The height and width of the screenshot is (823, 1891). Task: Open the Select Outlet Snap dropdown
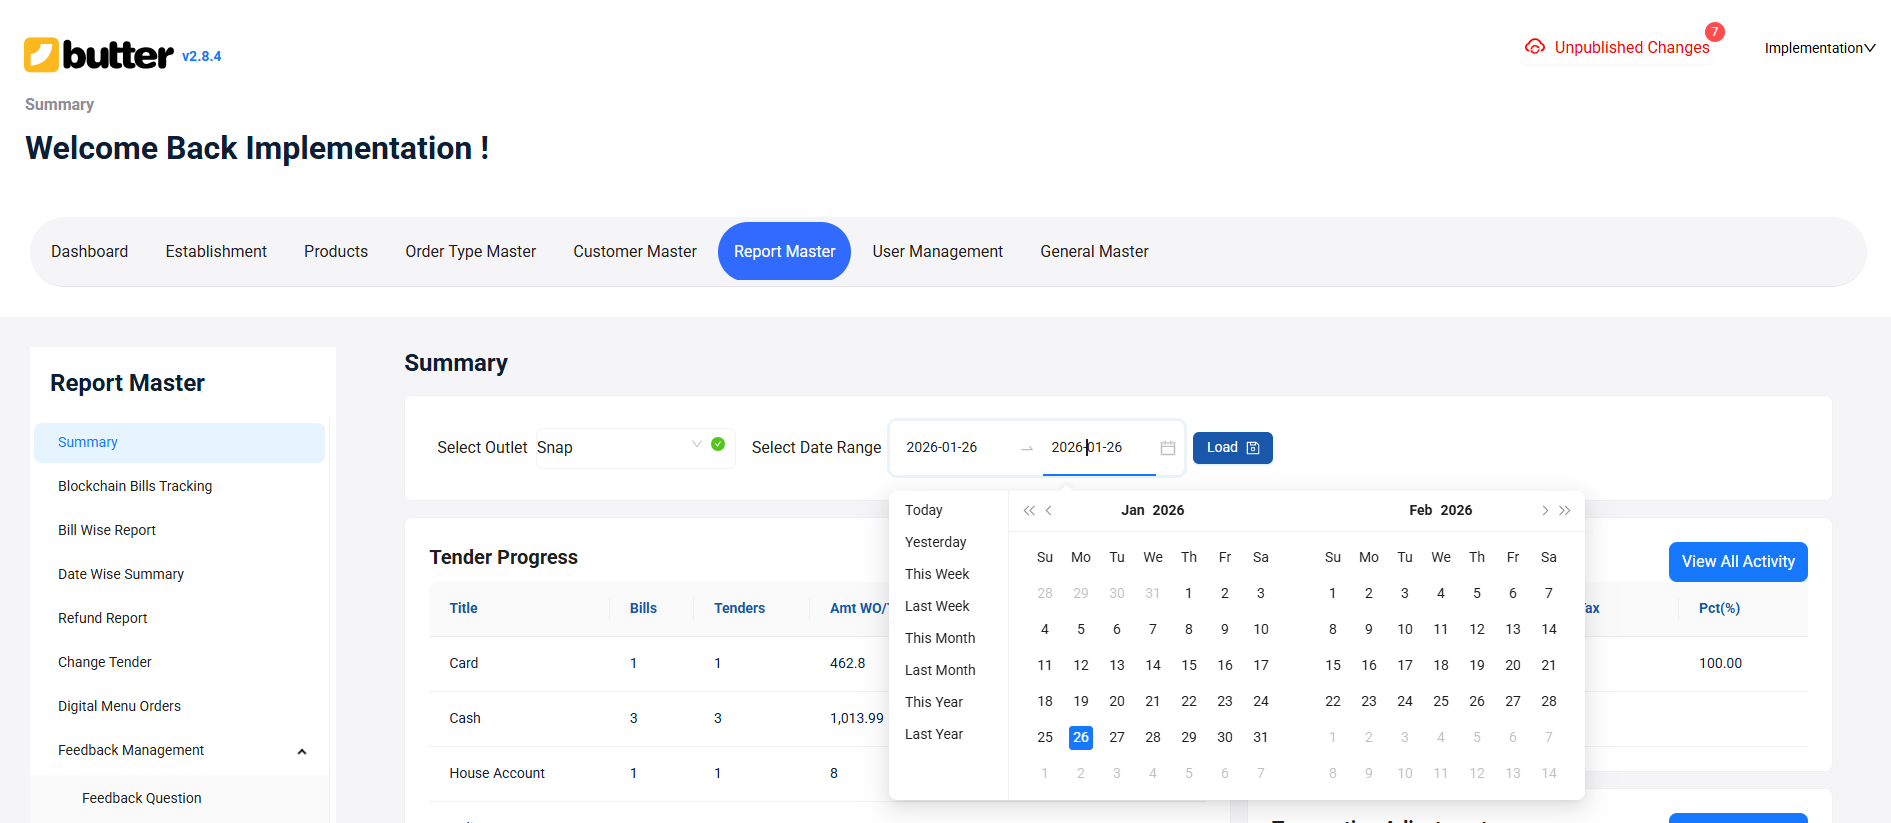pyautogui.click(x=620, y=447)
